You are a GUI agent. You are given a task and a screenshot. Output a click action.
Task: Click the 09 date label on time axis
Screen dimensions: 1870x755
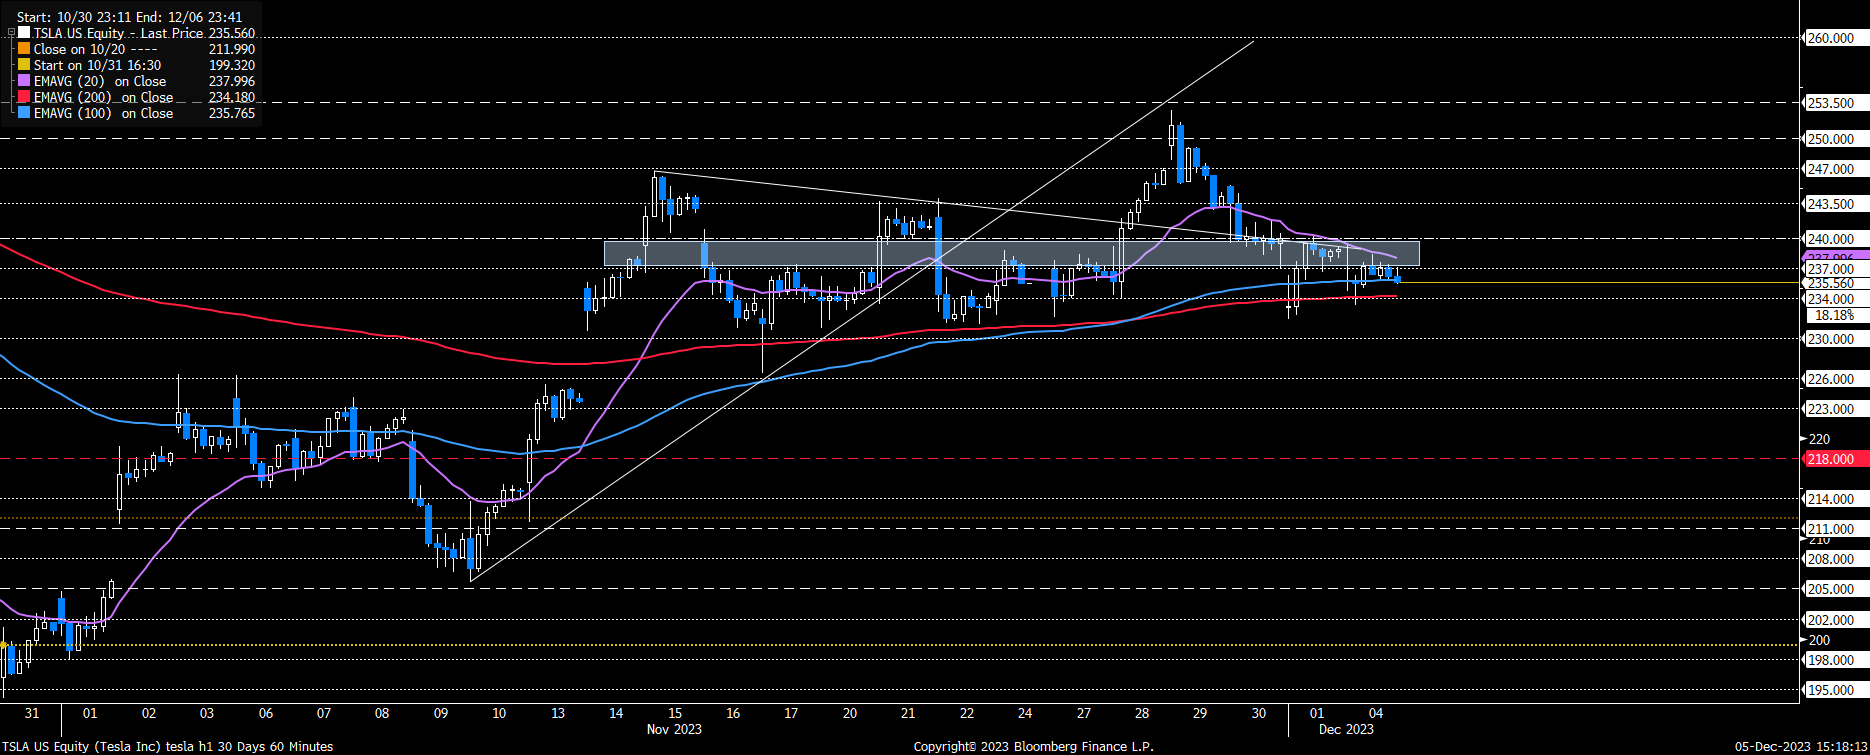pos(441,713)
